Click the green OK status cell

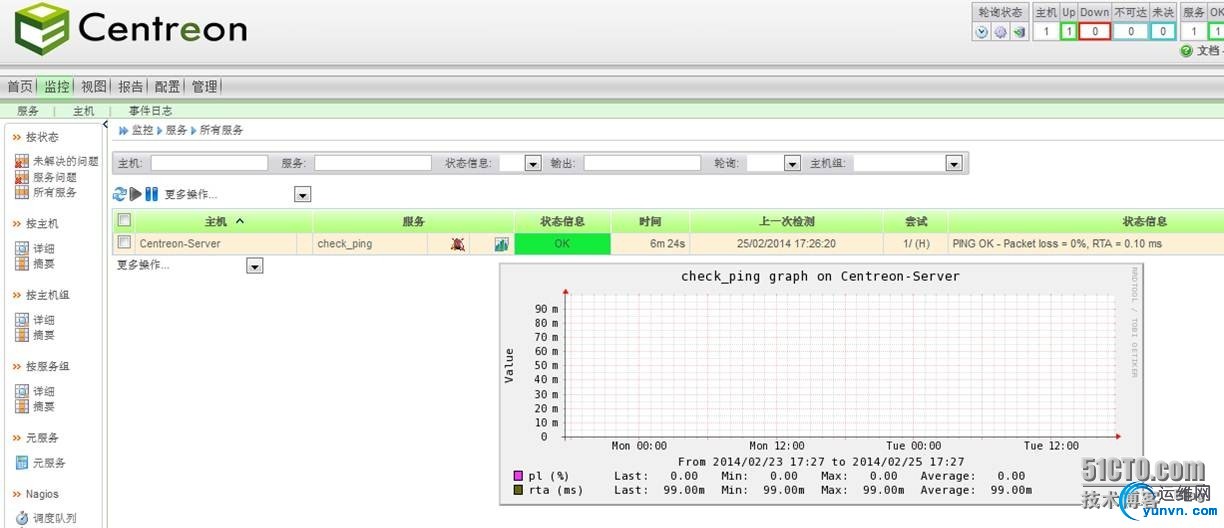tap(562, 243)
